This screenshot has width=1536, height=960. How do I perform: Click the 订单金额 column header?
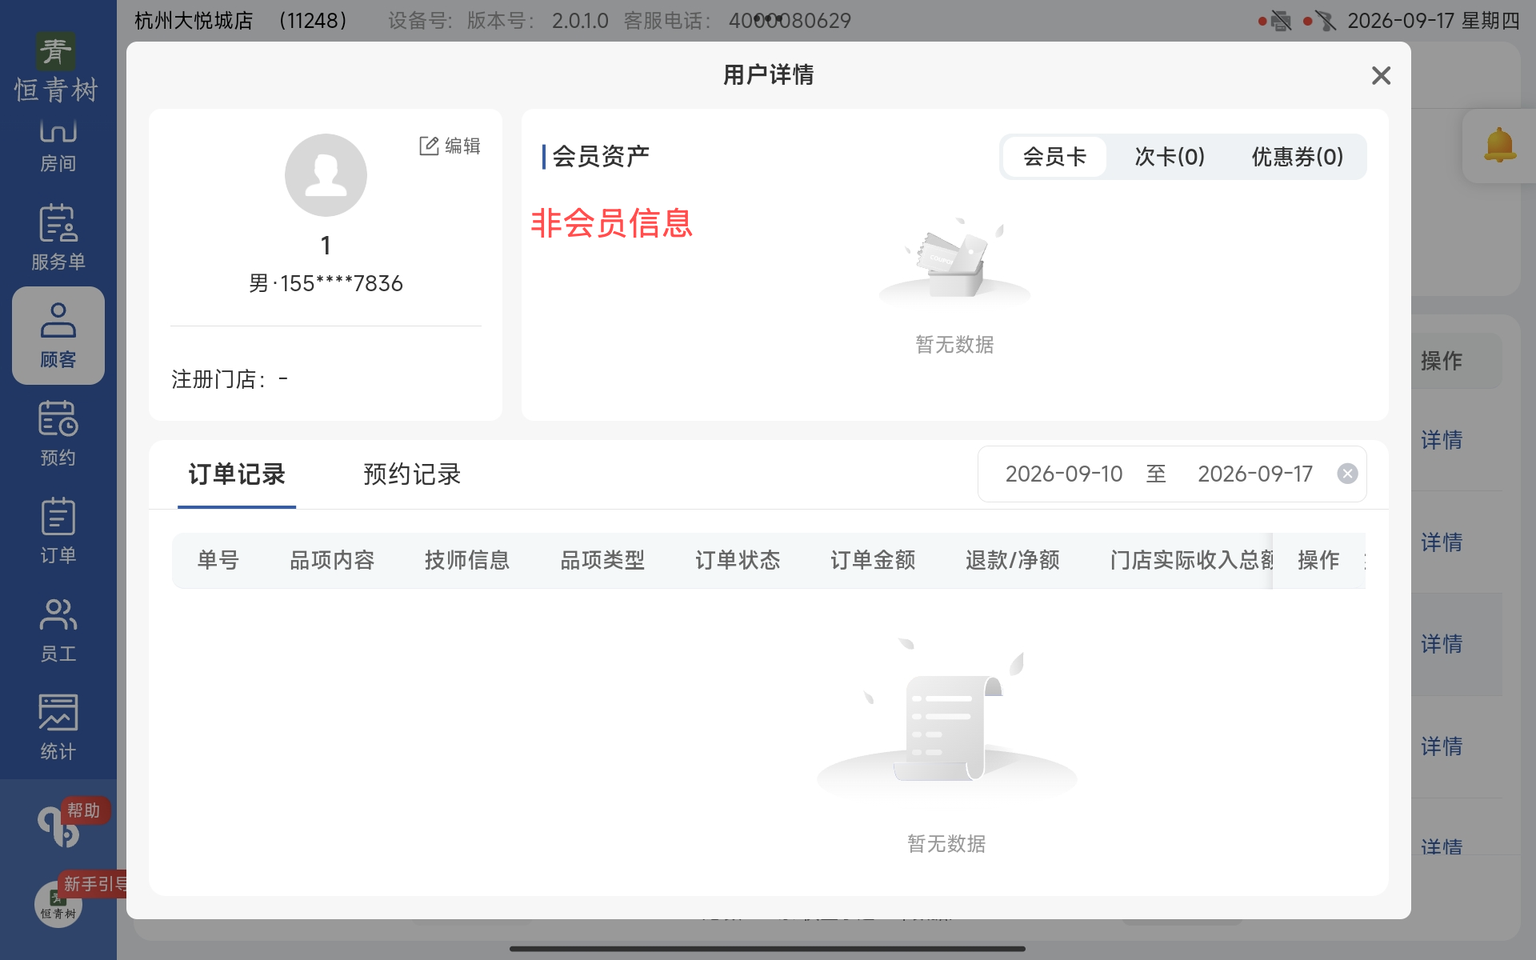(872, 560)
